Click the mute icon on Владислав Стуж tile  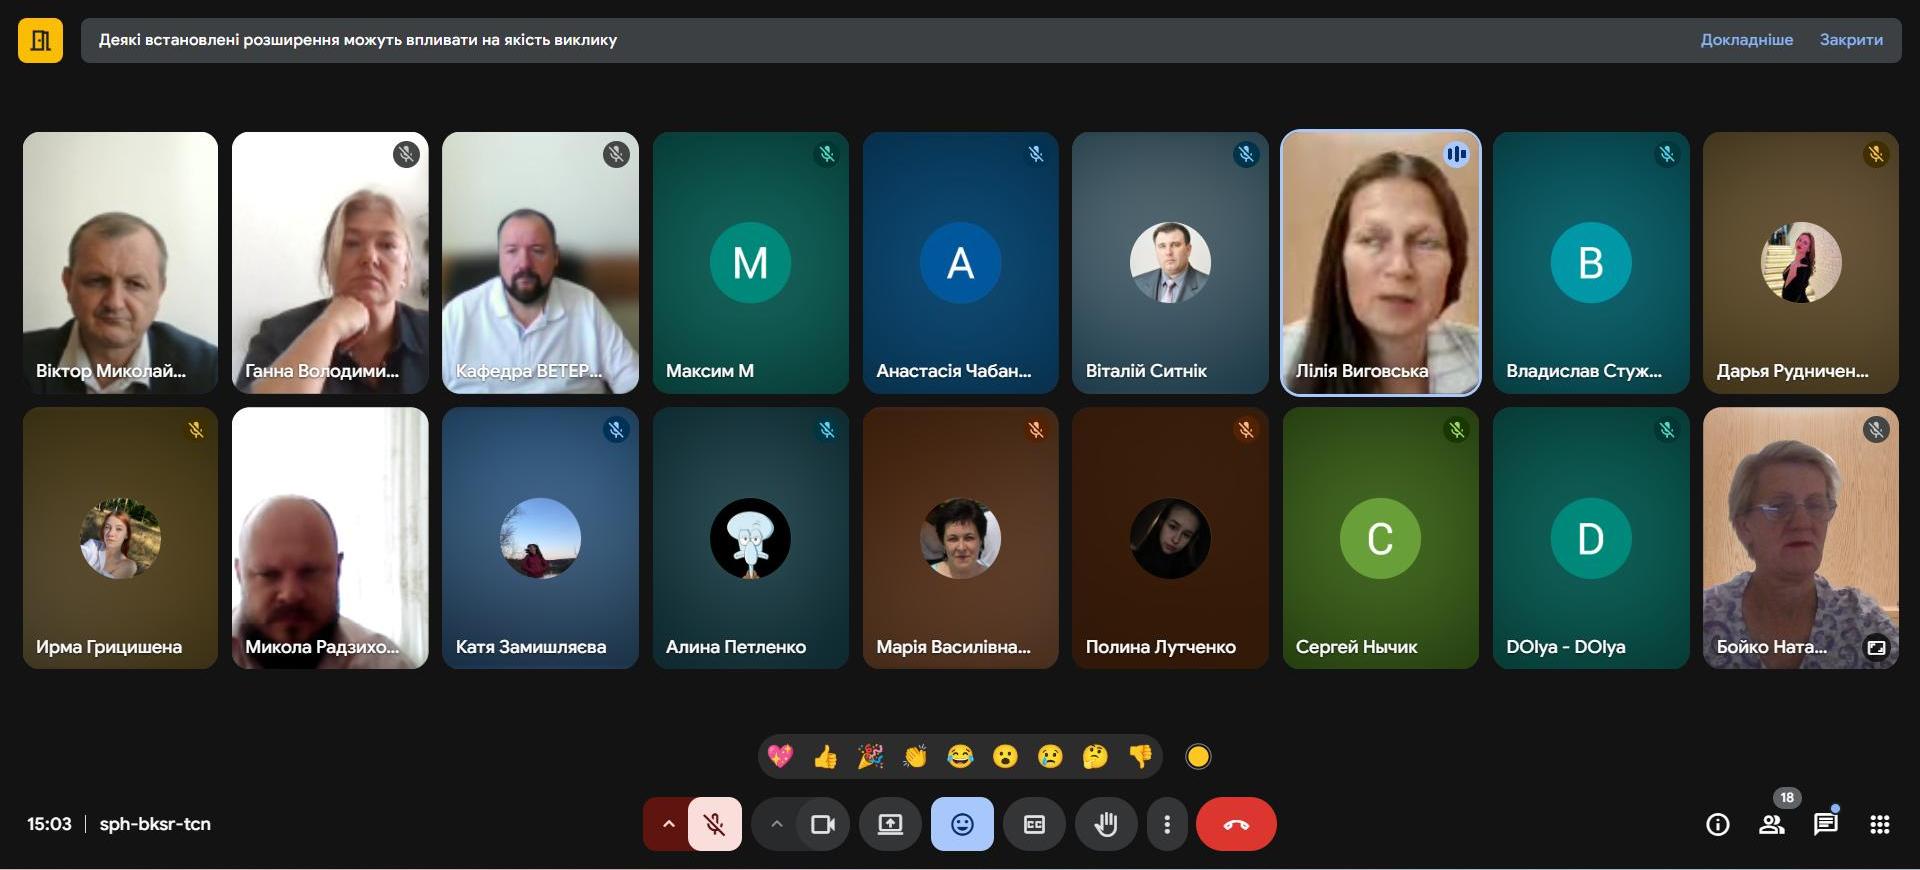[x=1667, y=154]
